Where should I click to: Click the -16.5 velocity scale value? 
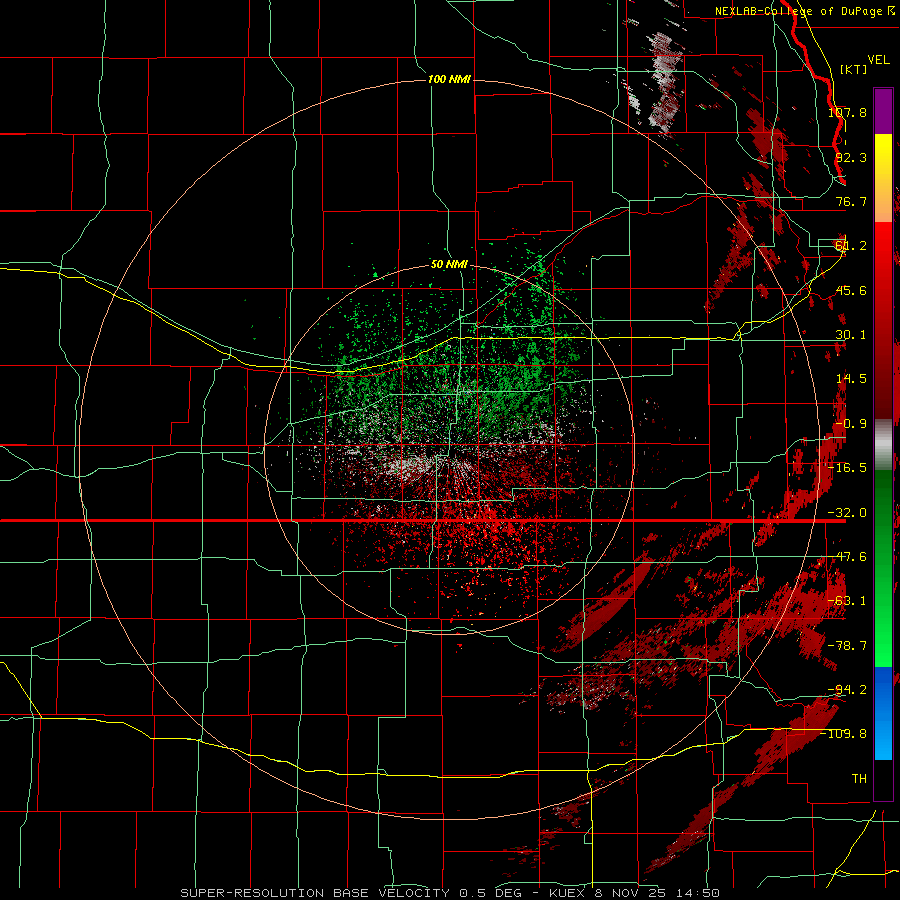click(x=847, y=468)
